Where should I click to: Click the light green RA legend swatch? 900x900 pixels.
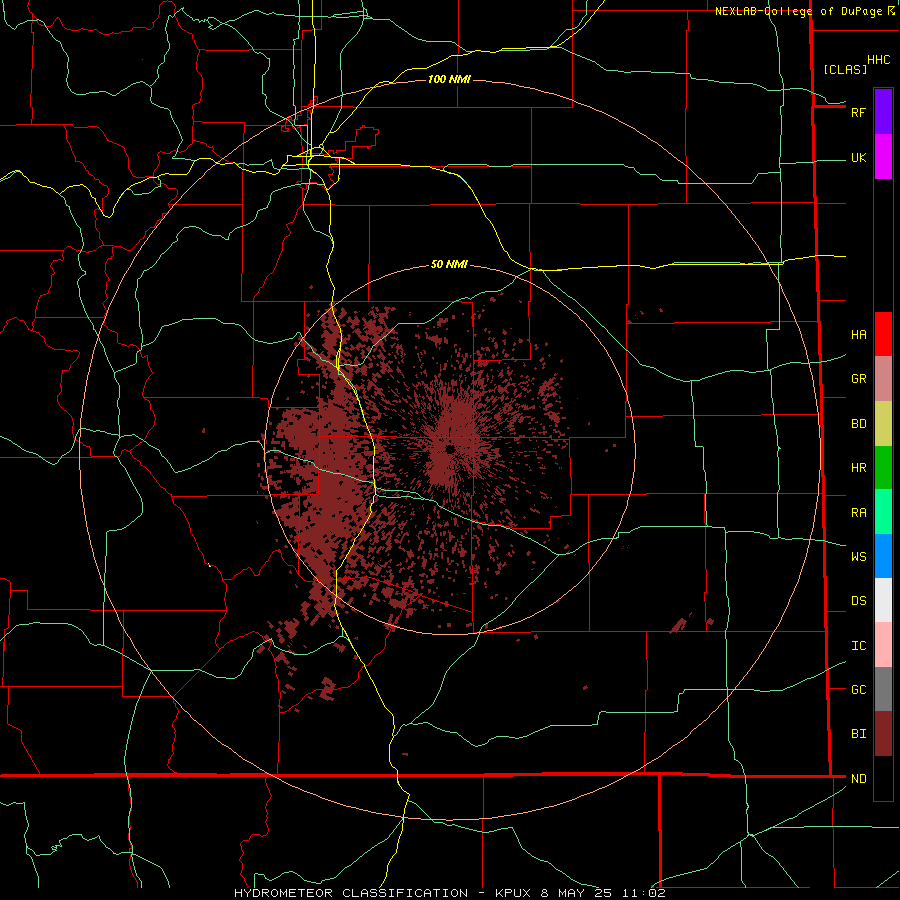pos(883,512)
